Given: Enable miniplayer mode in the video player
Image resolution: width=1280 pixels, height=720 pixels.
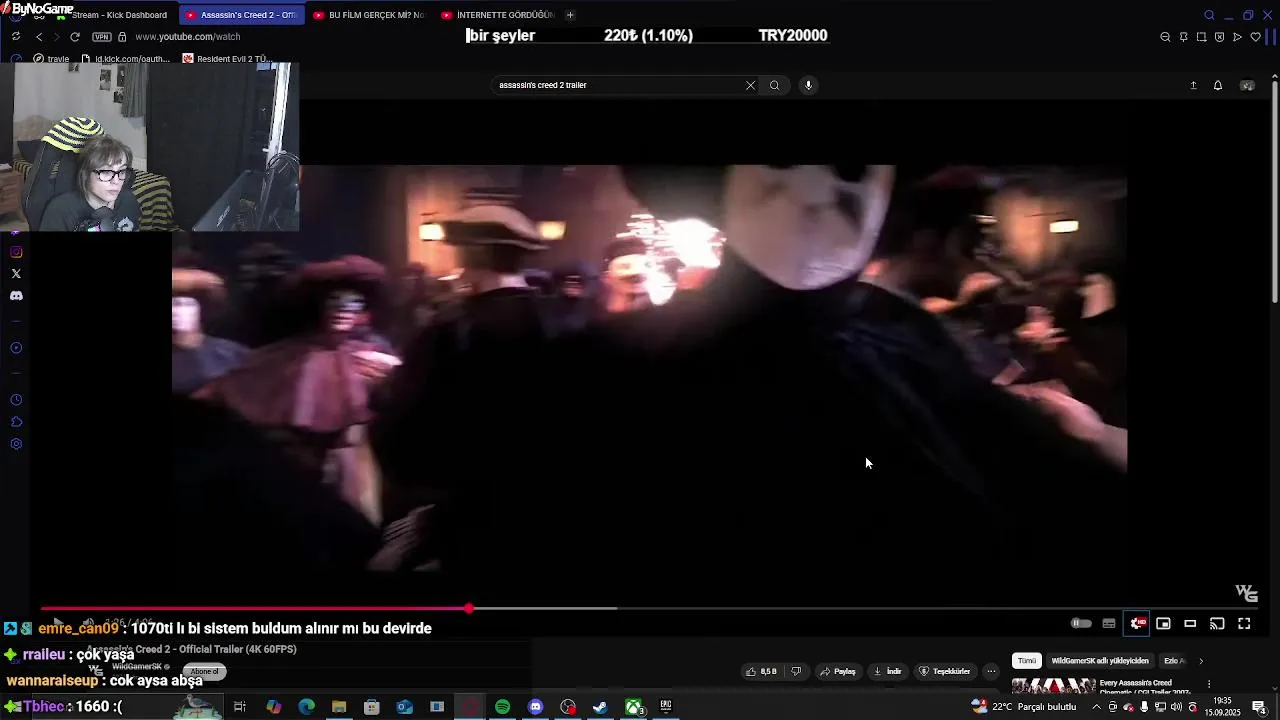Looking at the screenshot, I should click(x=1163, y=624).
